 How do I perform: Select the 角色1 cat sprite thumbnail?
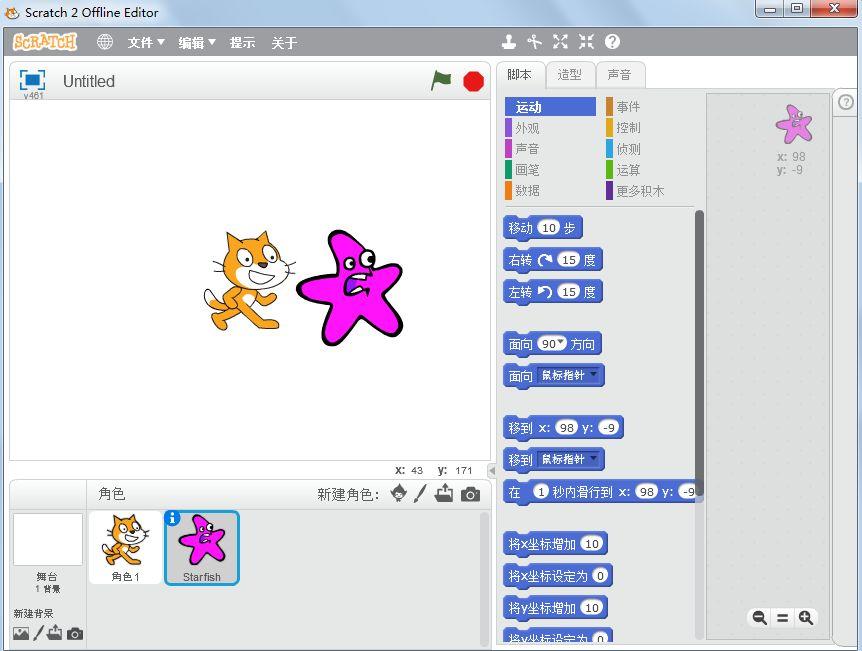pyautogui.click(x=125, y=547)
